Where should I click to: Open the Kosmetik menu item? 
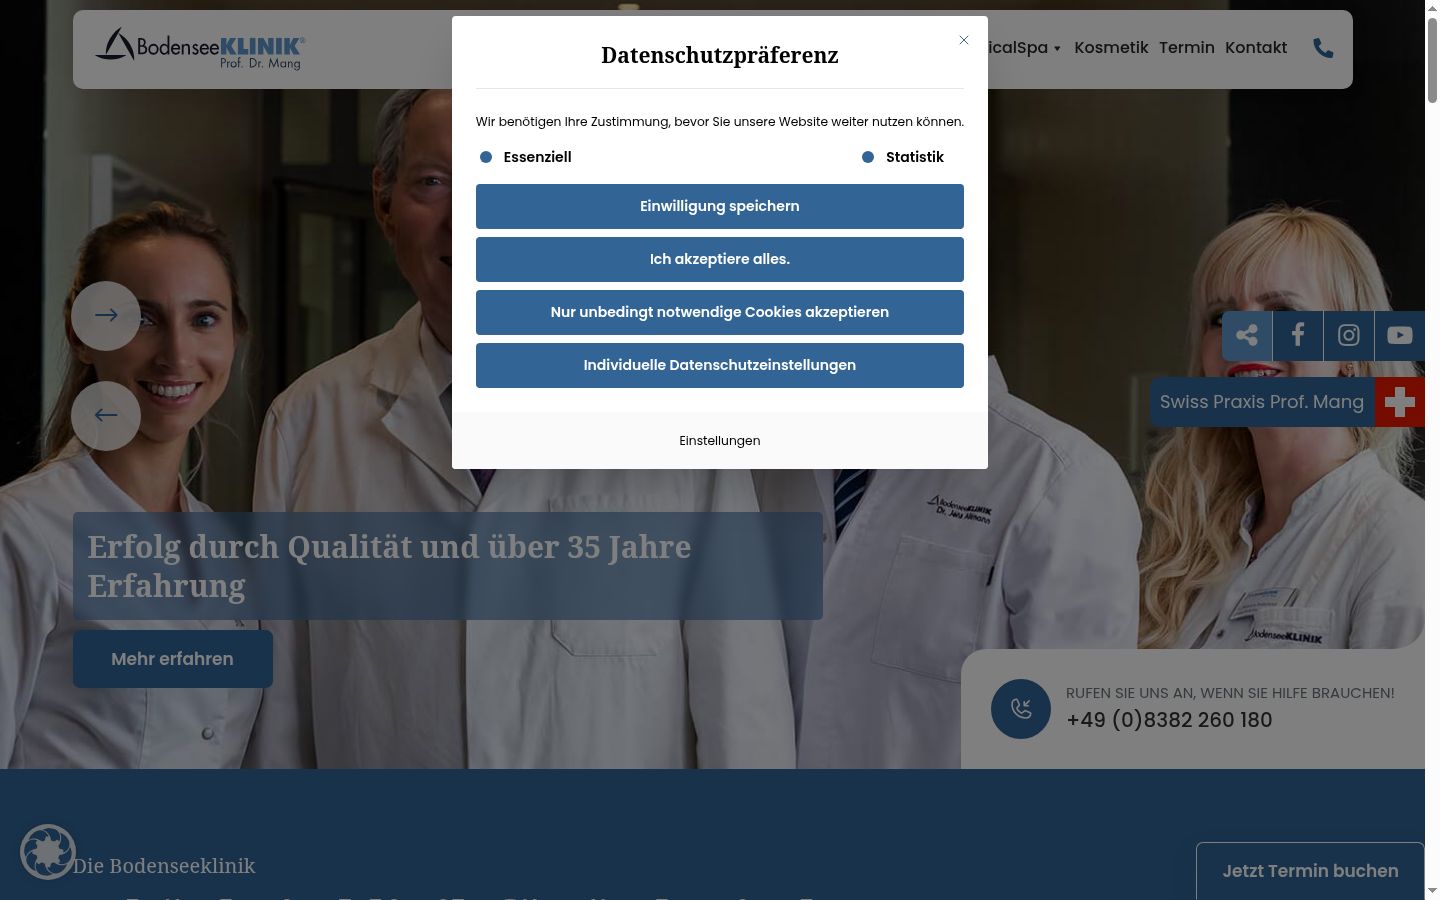pos(1111,47)
